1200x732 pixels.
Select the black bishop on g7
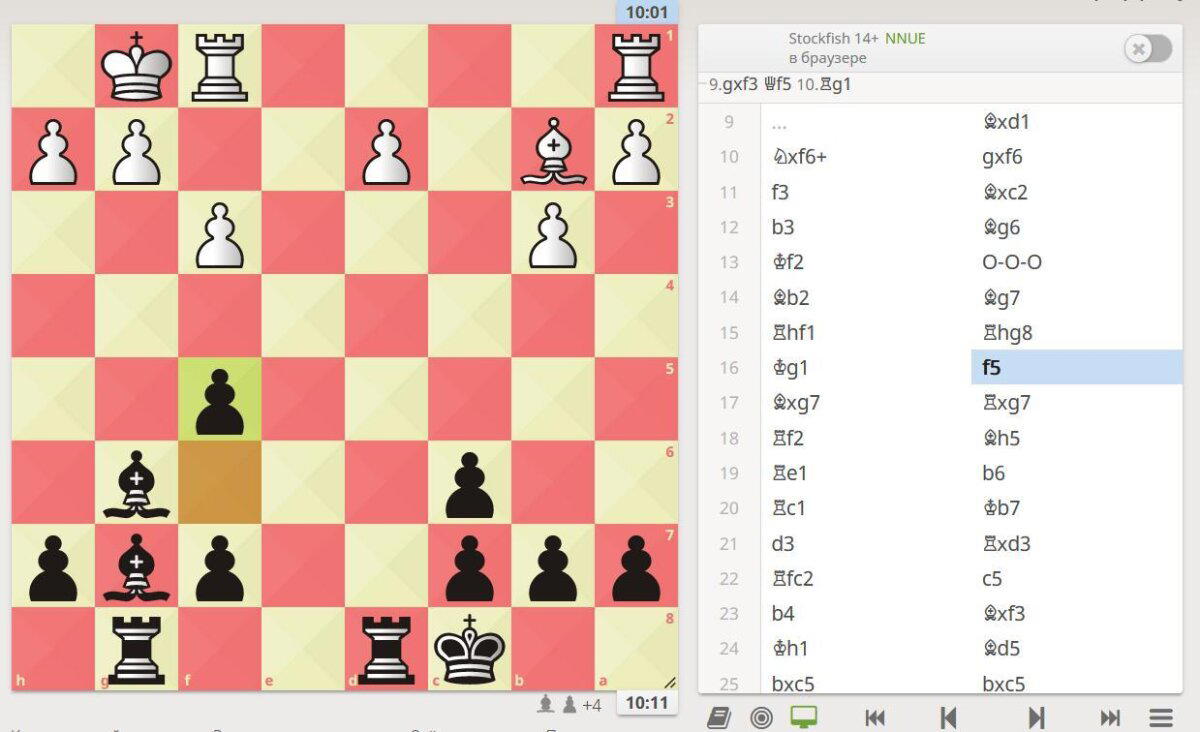pyautogui.click(x=136, y=565)
